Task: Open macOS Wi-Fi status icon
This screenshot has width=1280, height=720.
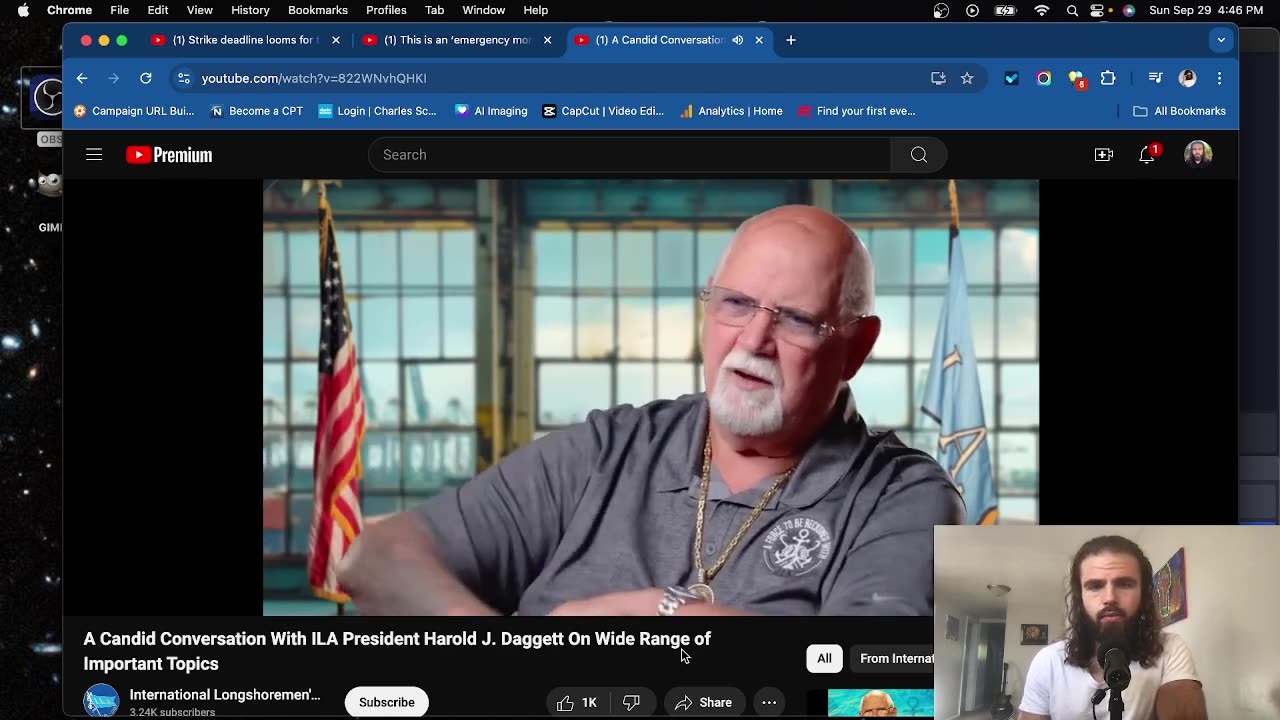Action: pyautogui.click(x=1042, y=10)
